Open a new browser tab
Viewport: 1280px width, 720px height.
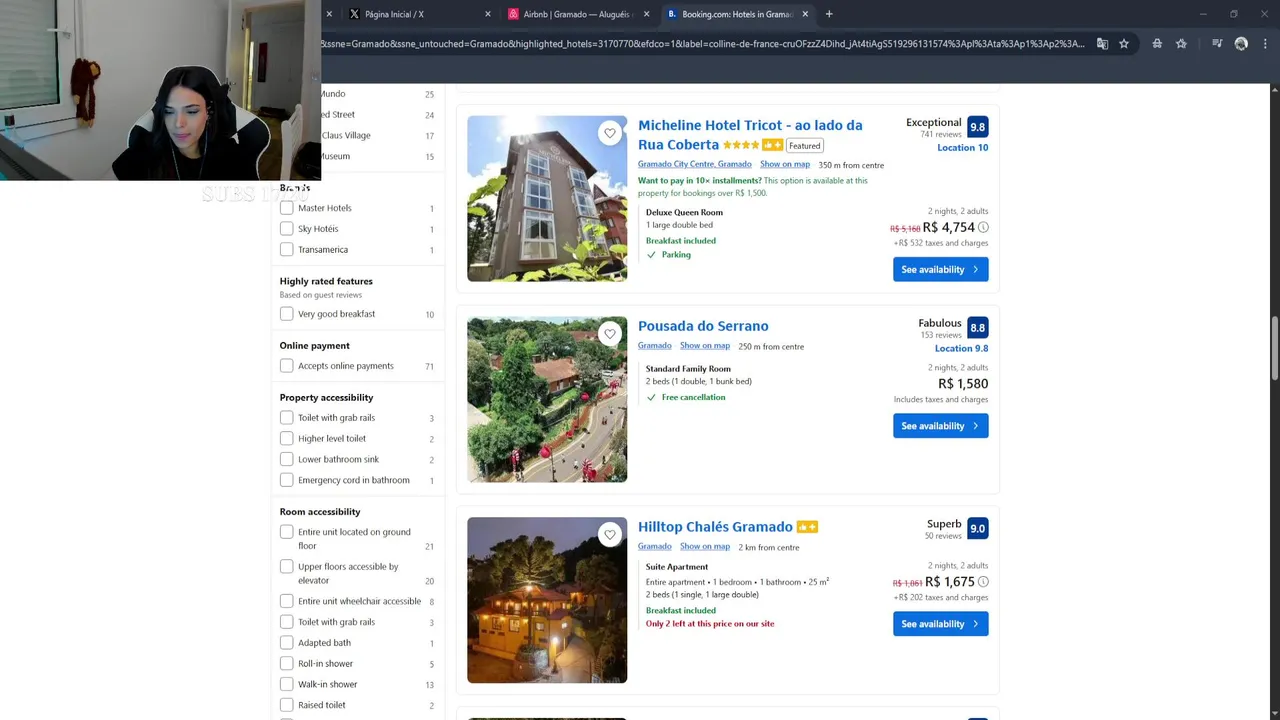click(829, 14)
